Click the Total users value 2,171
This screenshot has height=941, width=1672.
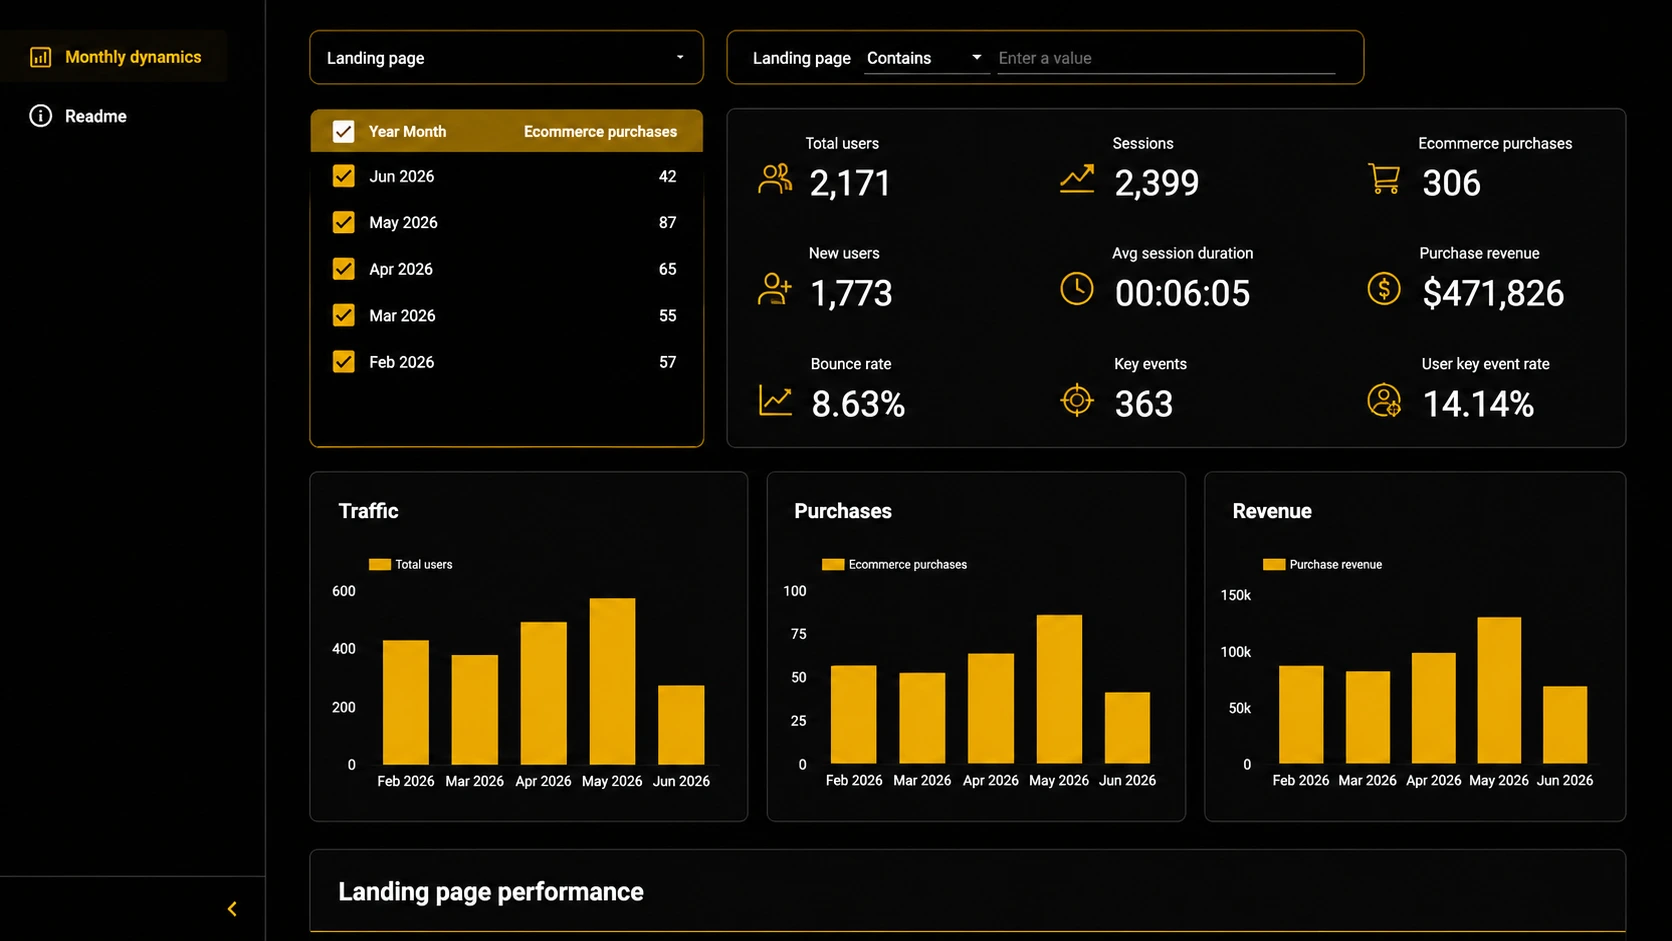[850, 183]
